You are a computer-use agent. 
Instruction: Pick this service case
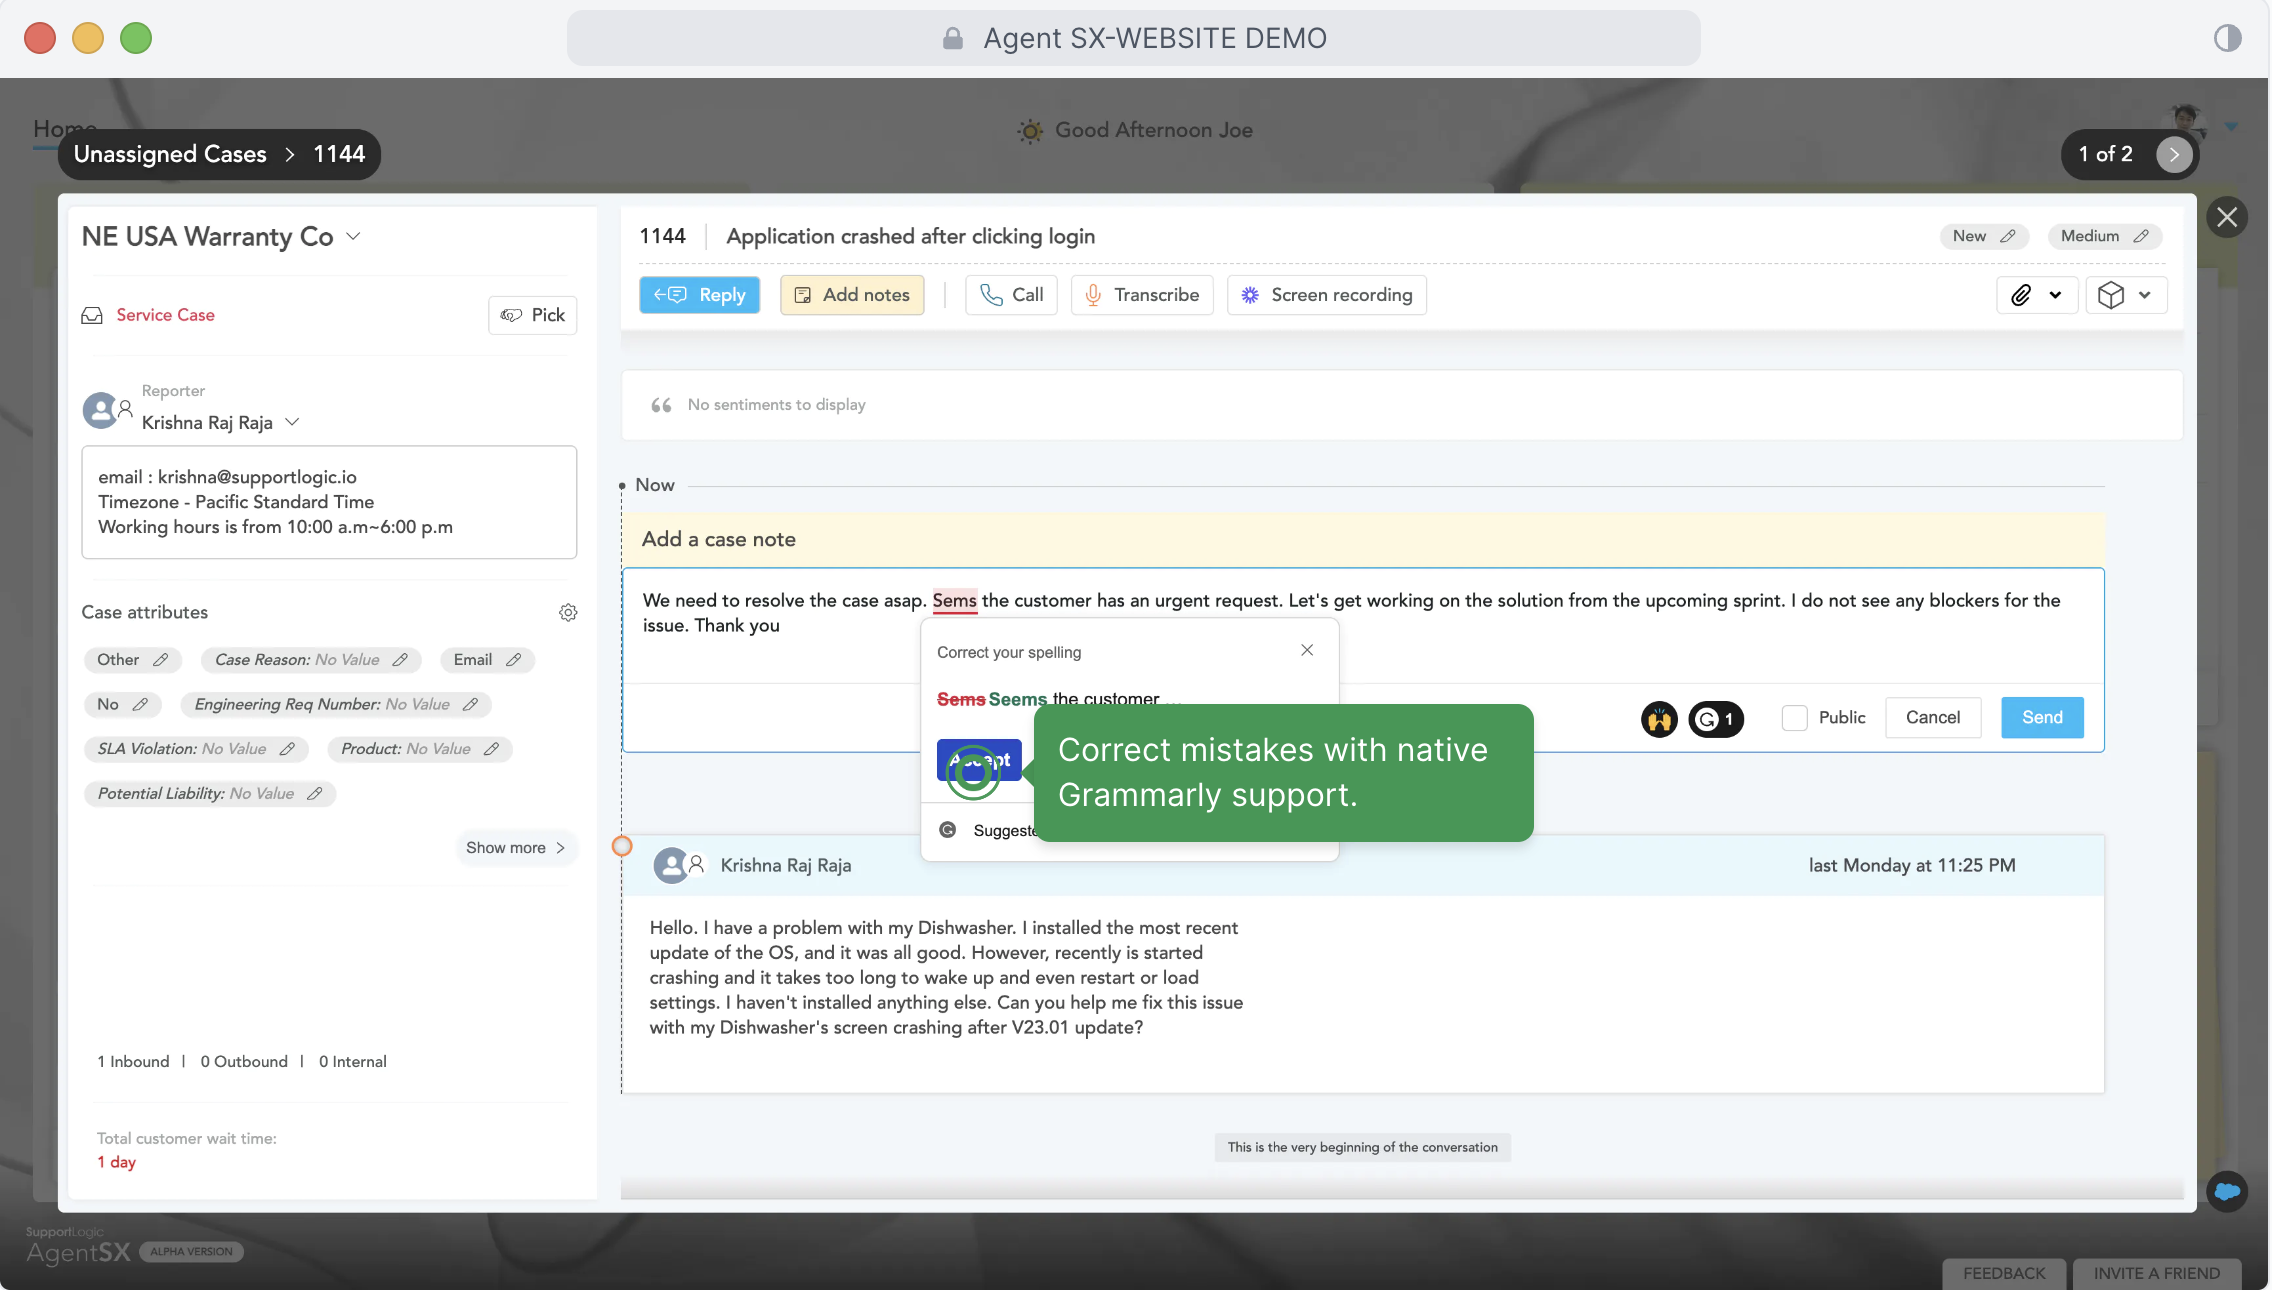point(533,315)
